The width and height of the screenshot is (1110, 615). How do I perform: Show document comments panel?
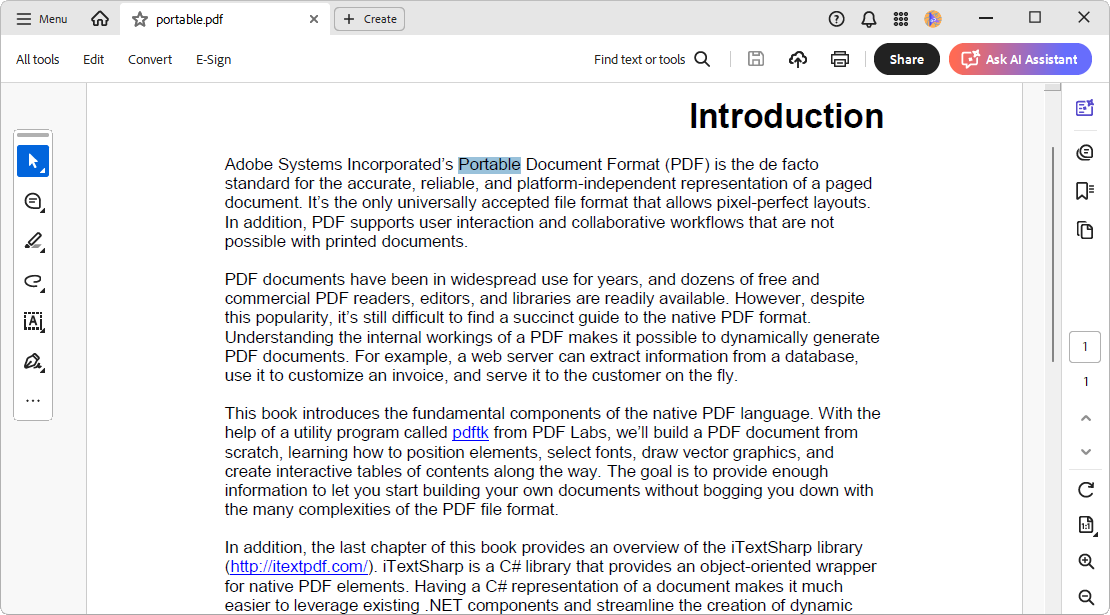(1085, 151)
